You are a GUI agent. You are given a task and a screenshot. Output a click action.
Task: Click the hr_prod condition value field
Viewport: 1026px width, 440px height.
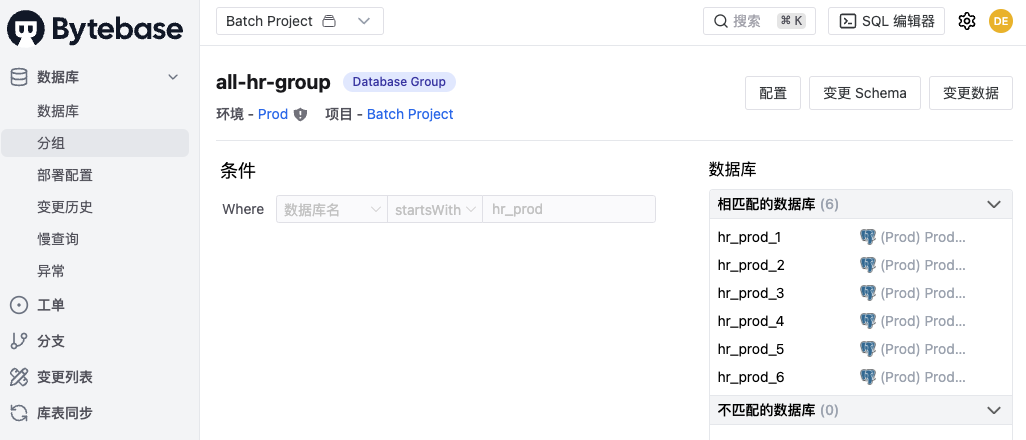568,209
